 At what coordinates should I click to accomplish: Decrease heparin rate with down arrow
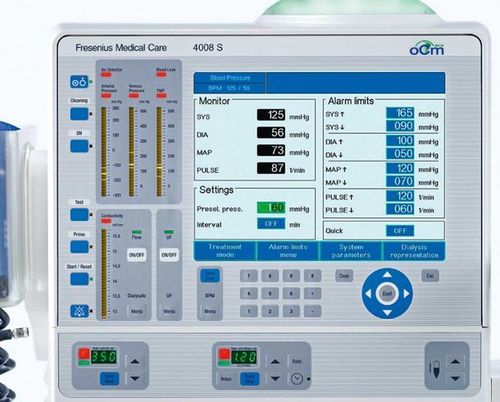coord(275,379)
